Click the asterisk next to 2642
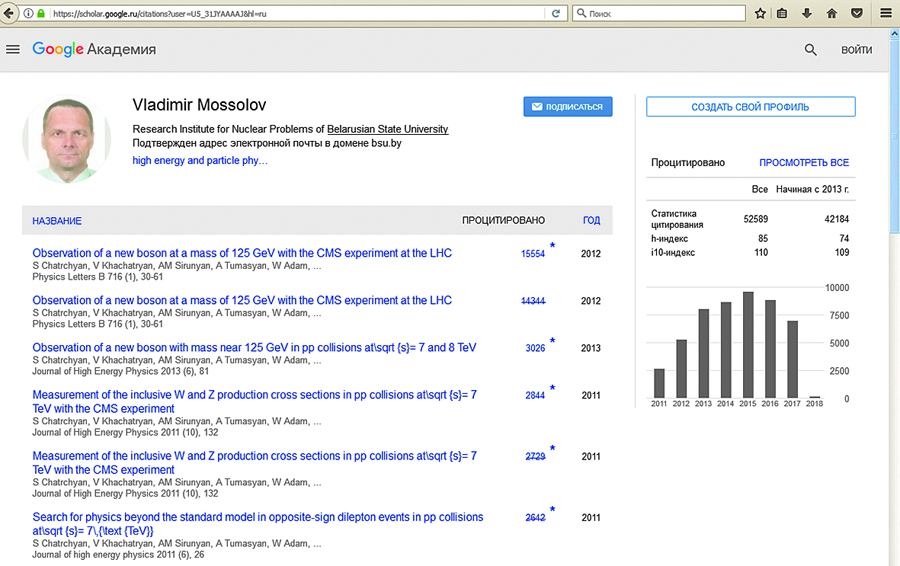The width and height of the screenshot is (900, 566). tap(552, 510)
